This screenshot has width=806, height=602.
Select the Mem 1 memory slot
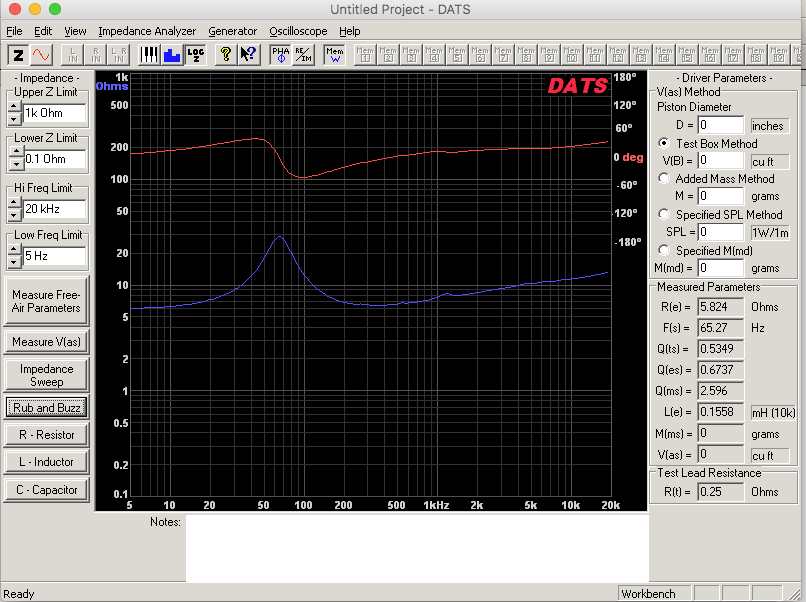point(365,54)
